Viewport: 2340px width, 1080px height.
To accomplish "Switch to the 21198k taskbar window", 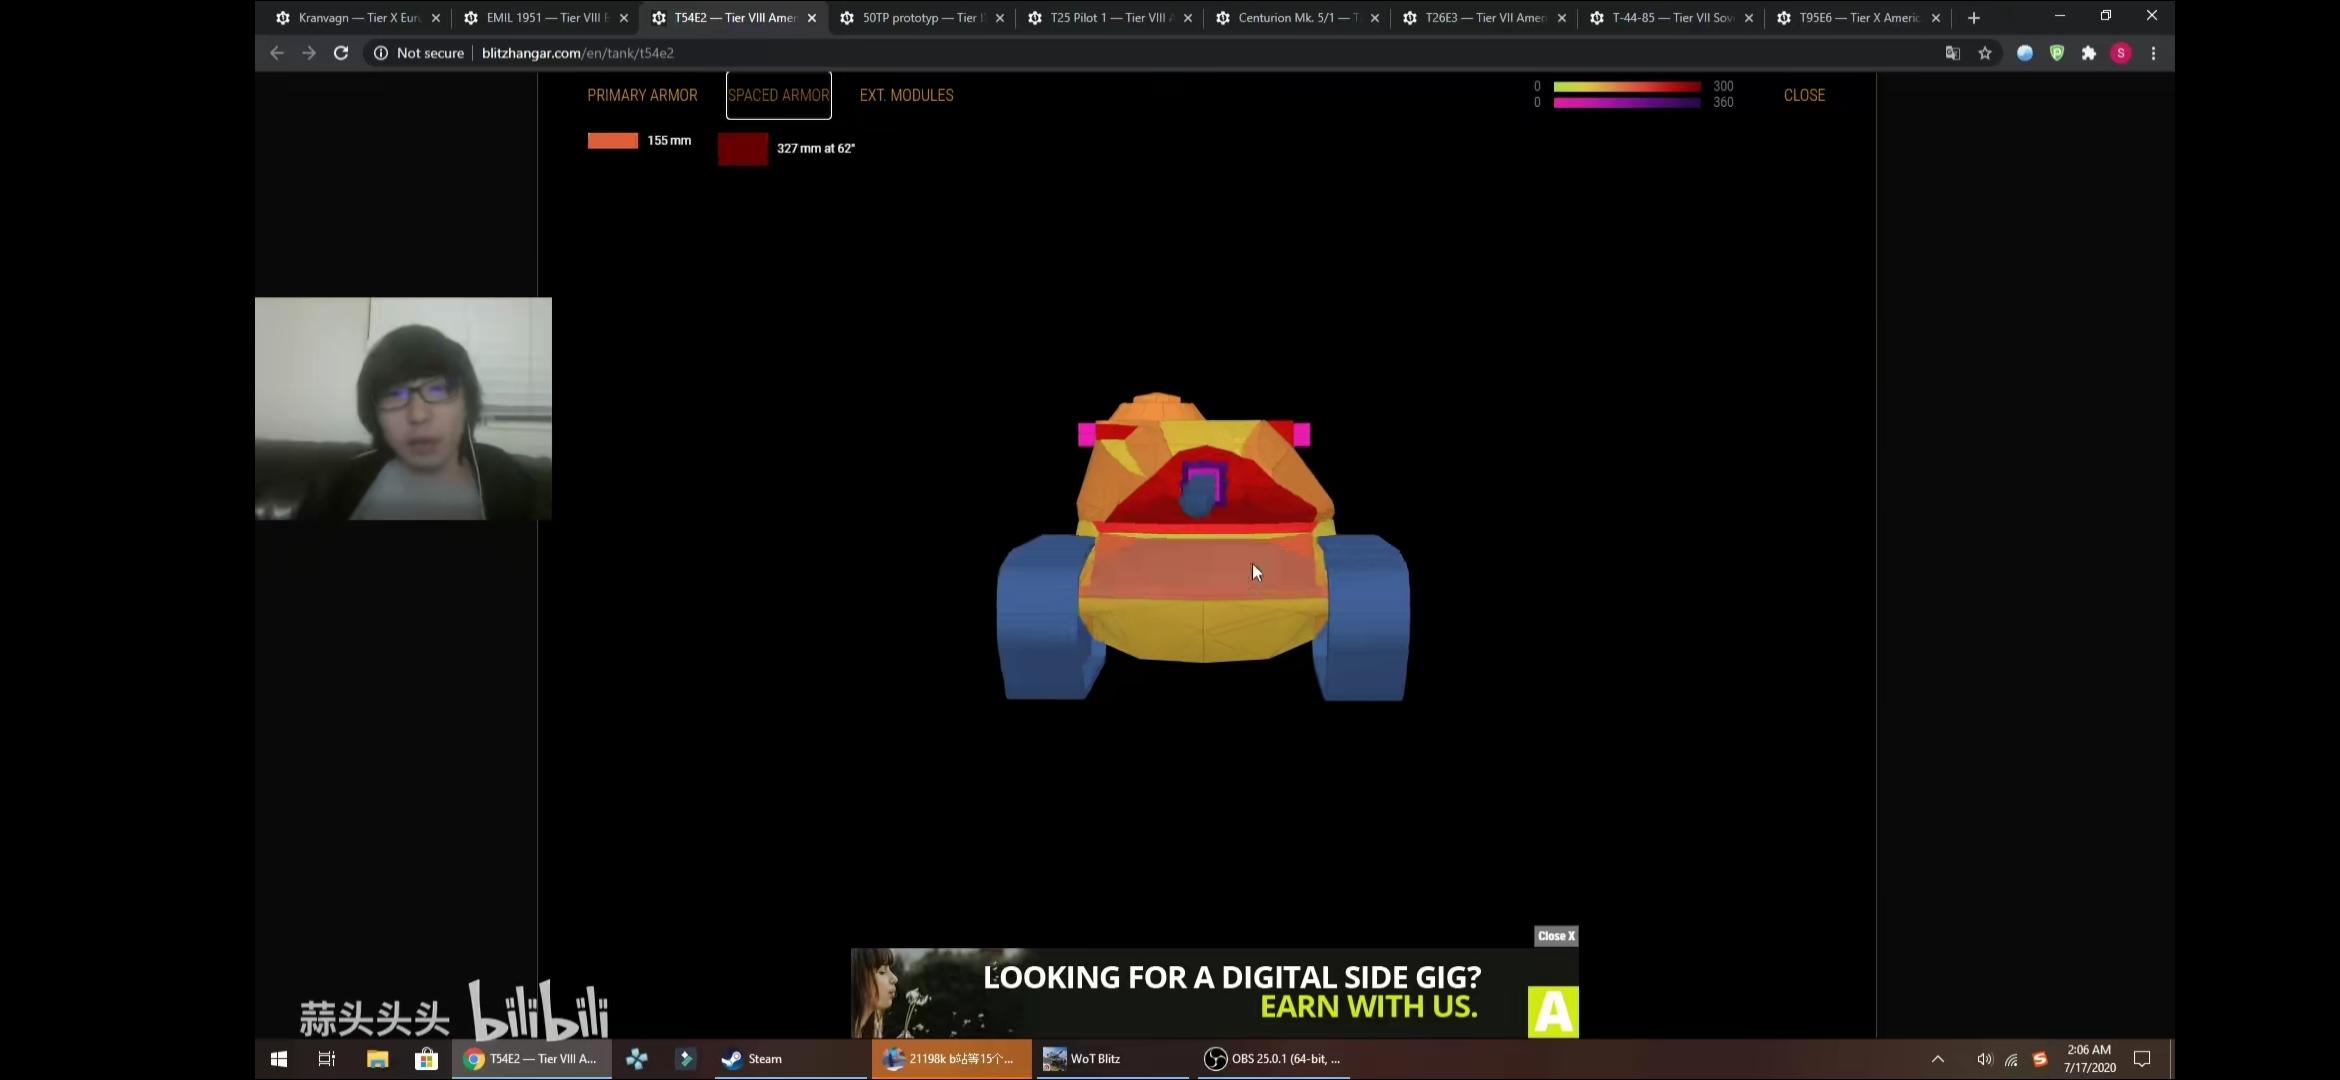I will [951, 1058].
